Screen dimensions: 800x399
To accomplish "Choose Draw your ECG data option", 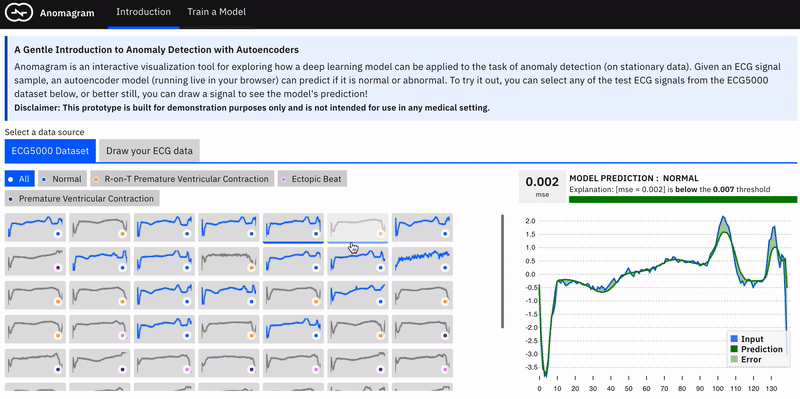I will 149,151.
